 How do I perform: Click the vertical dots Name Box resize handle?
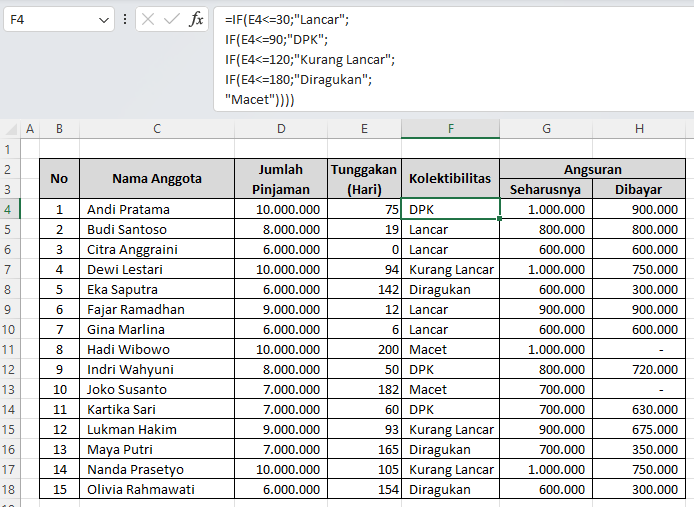(124, 19)
